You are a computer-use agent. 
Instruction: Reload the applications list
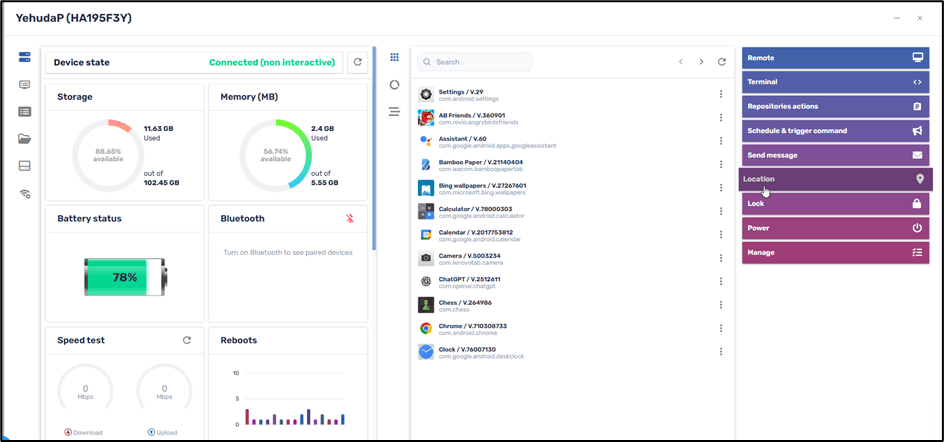(x=722, y=62)
